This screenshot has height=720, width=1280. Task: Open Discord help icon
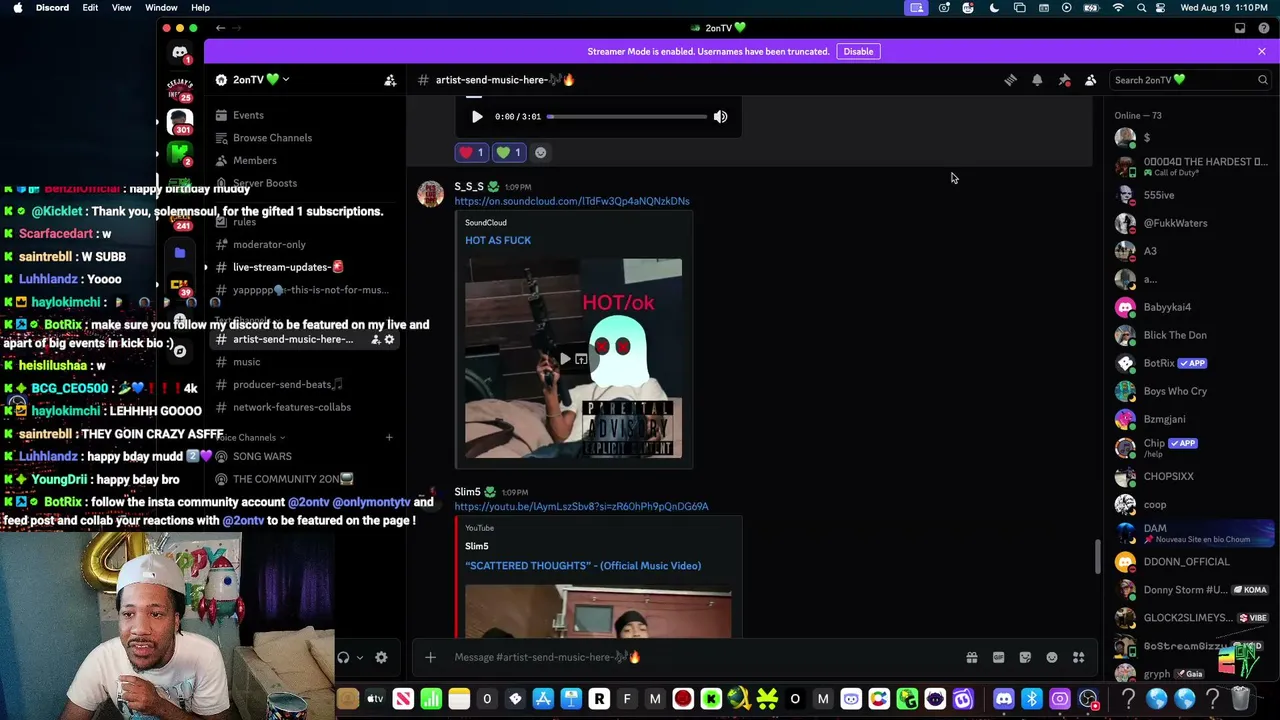(1262, 28)
